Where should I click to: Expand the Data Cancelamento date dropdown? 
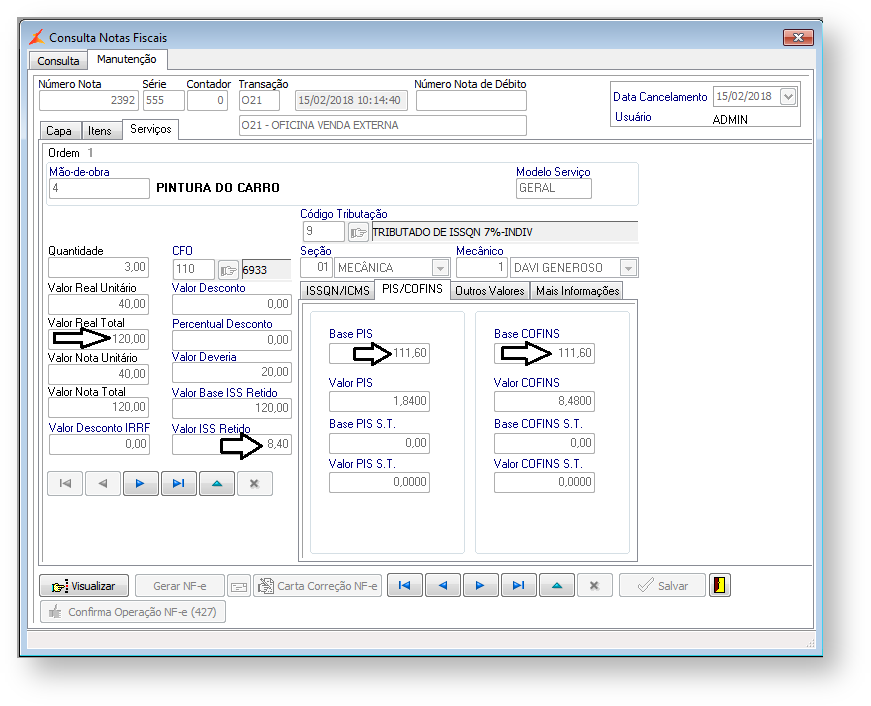(788, 97)
